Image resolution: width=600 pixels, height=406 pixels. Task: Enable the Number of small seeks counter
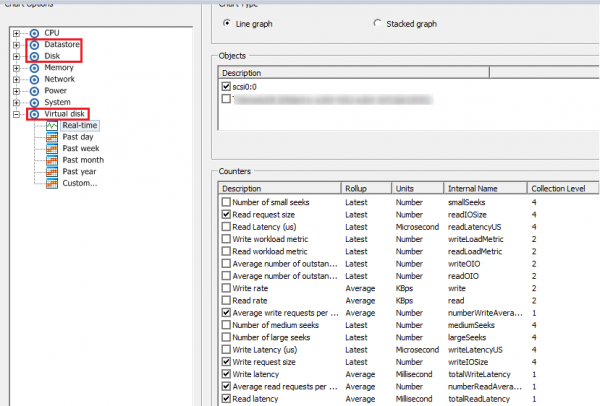[x=226, y=202]
